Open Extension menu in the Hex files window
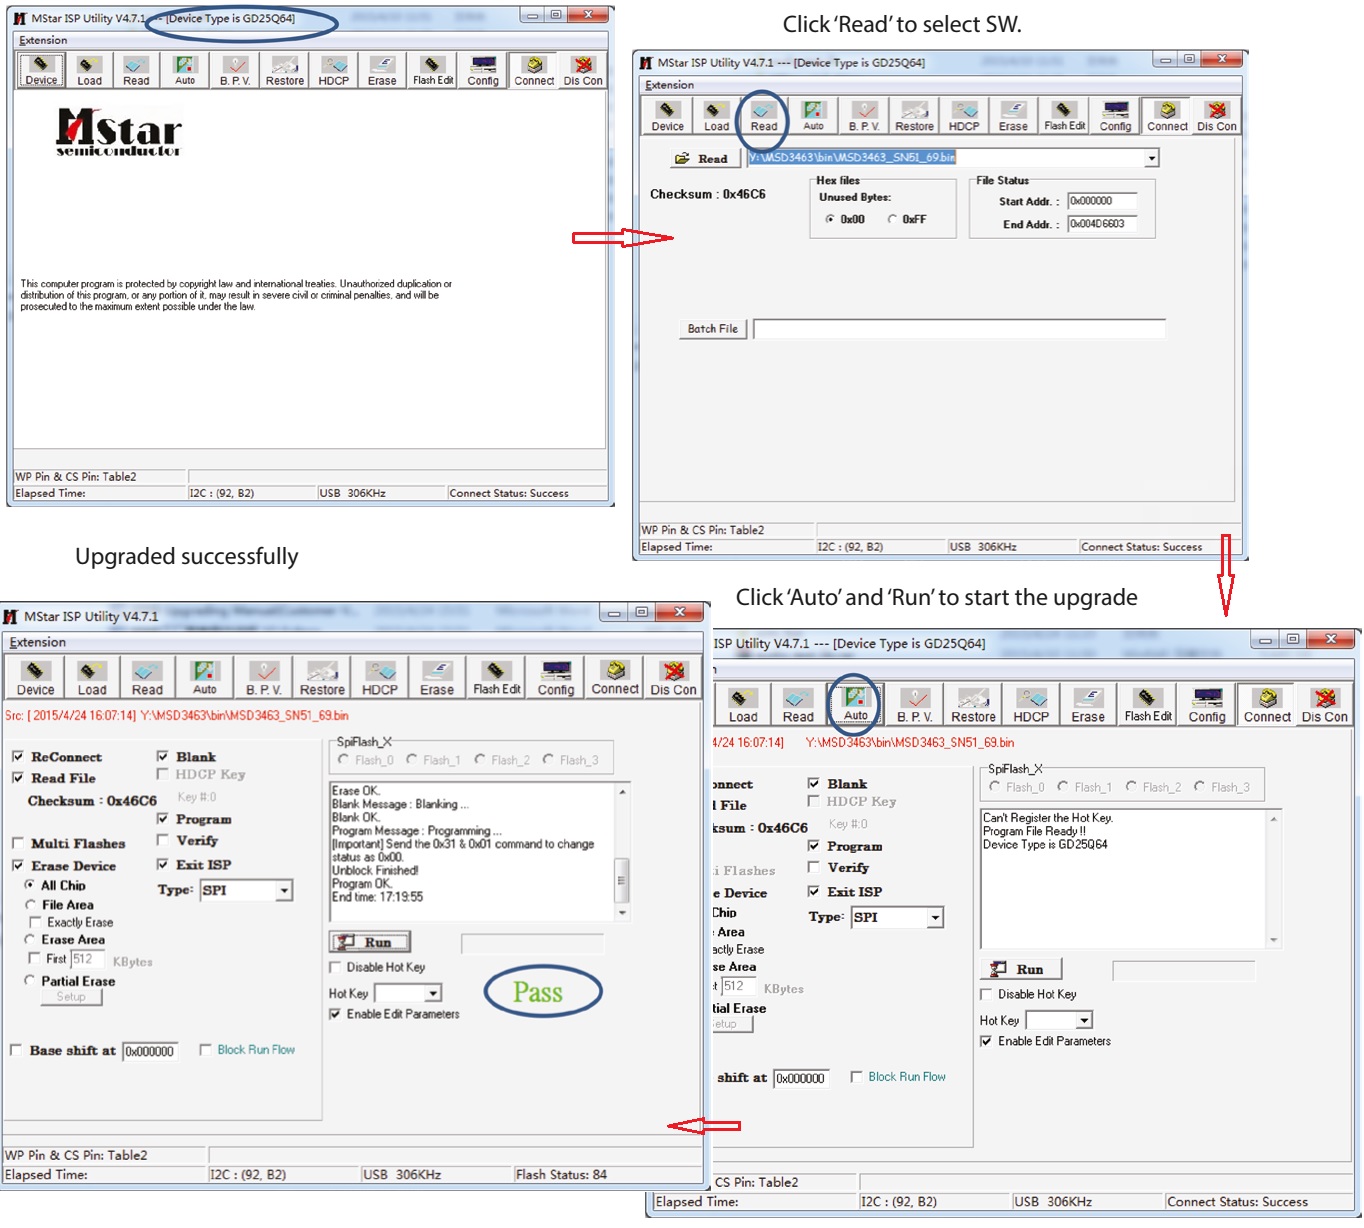This screenshot has width=1364, height=1228. click(x=669, y=85)
